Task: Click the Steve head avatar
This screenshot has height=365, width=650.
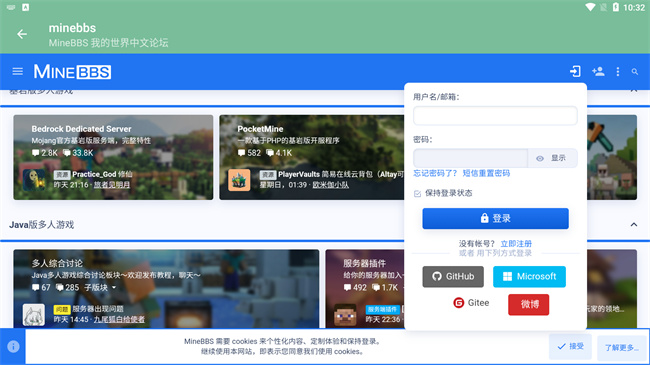Action: point(345,315)
